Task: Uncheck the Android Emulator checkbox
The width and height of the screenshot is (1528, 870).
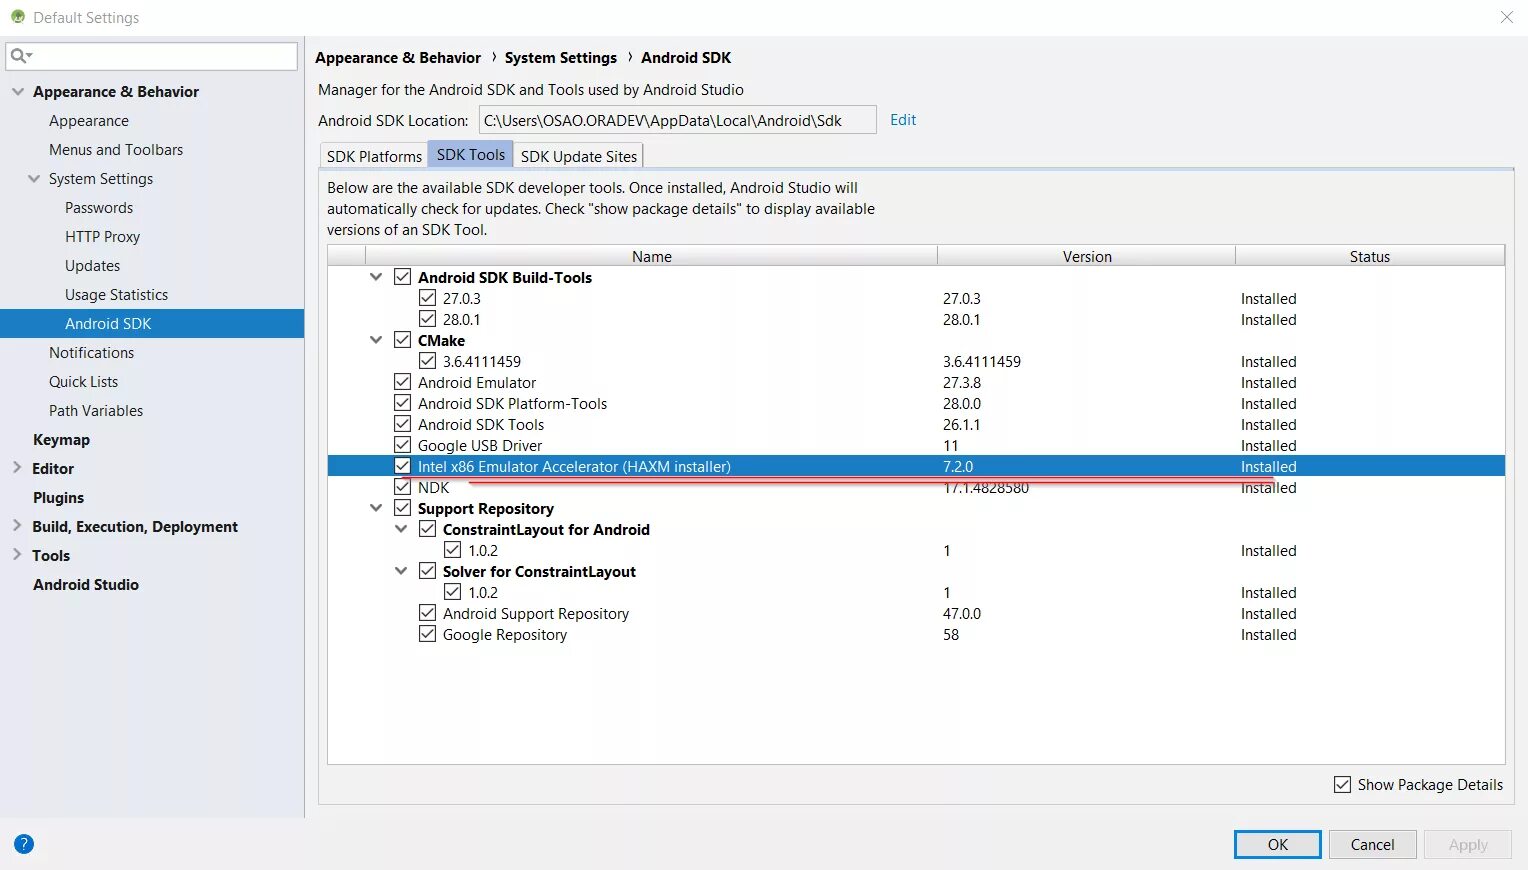Action: (402, 382)
